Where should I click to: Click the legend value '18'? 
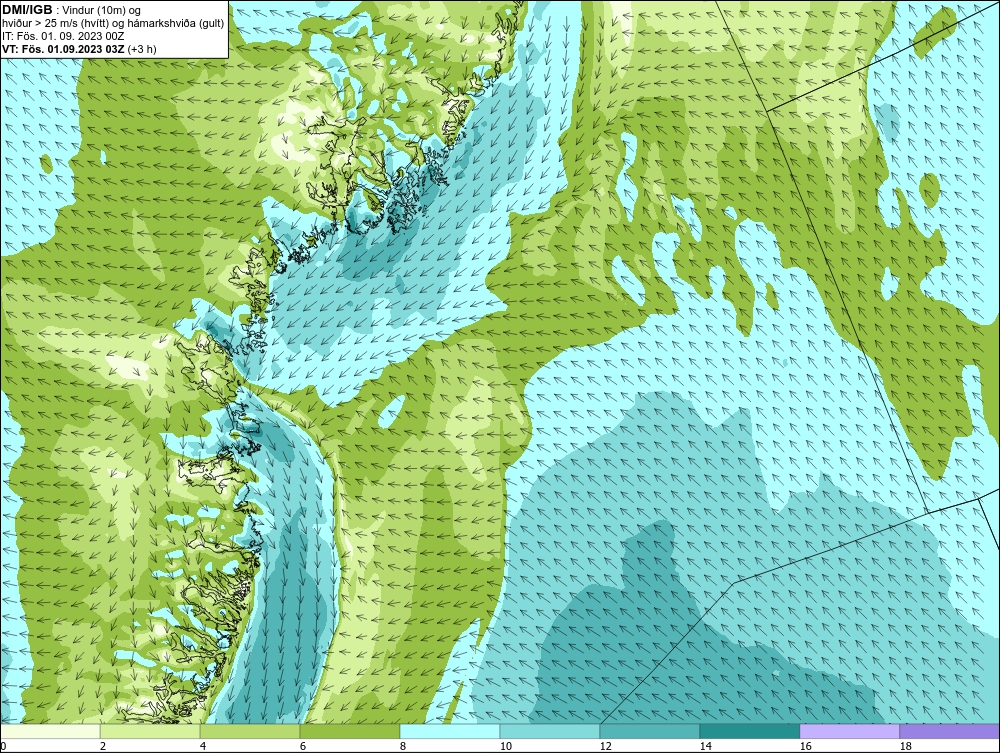click(905, 746)
